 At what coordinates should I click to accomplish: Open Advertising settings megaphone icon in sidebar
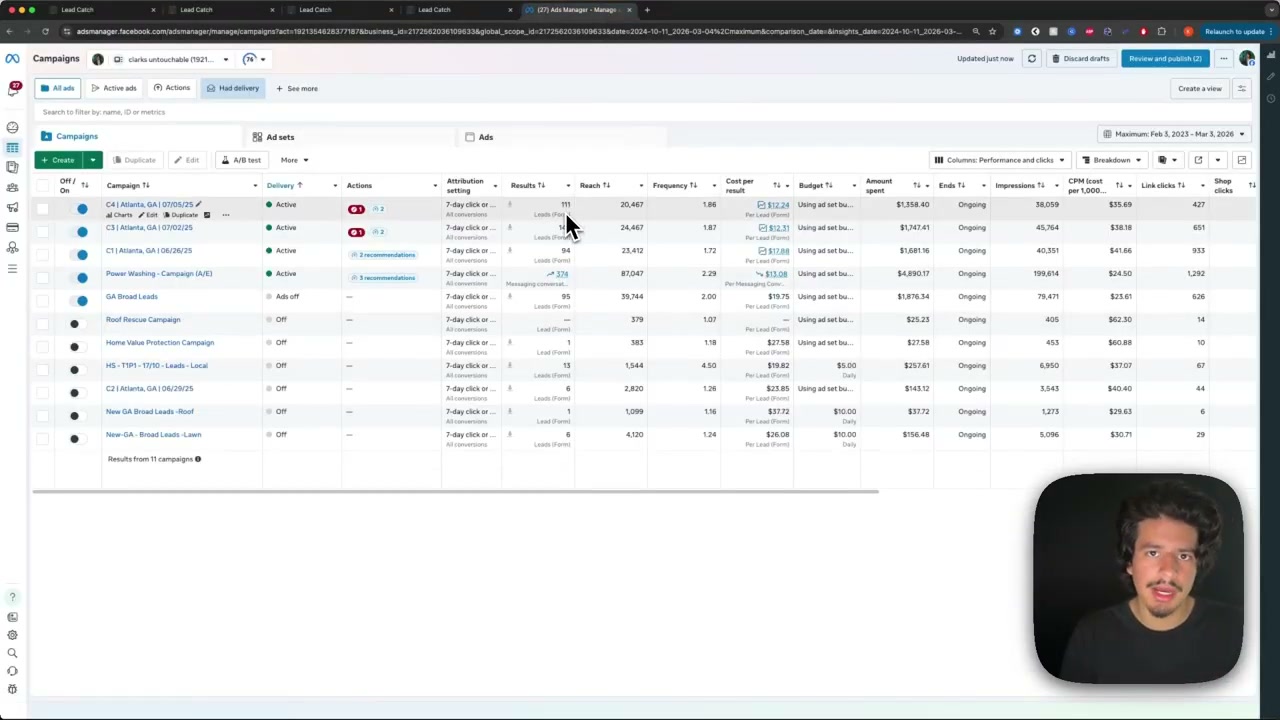point(12,207)
